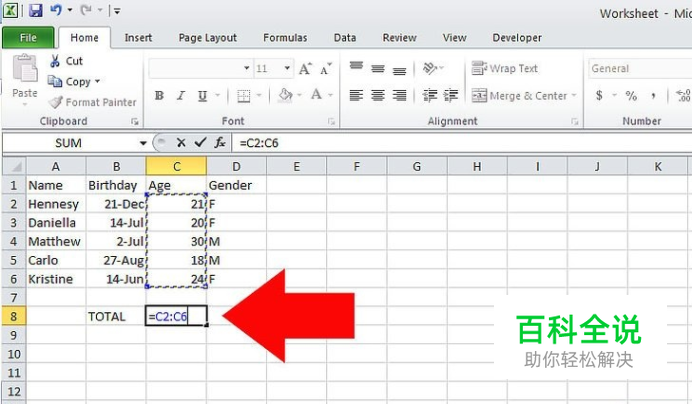Click the Cut scissors icon
692x404 pixels.
(x=55, y=61)
